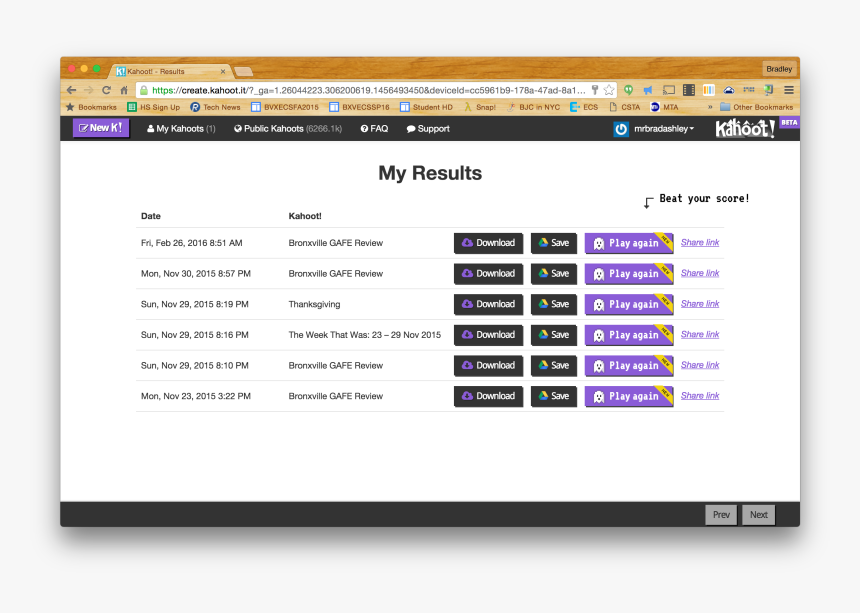Viewport: 860px width, 613px height.
Task: Go to previous page with Prev
Action: (x=721, y=515)
